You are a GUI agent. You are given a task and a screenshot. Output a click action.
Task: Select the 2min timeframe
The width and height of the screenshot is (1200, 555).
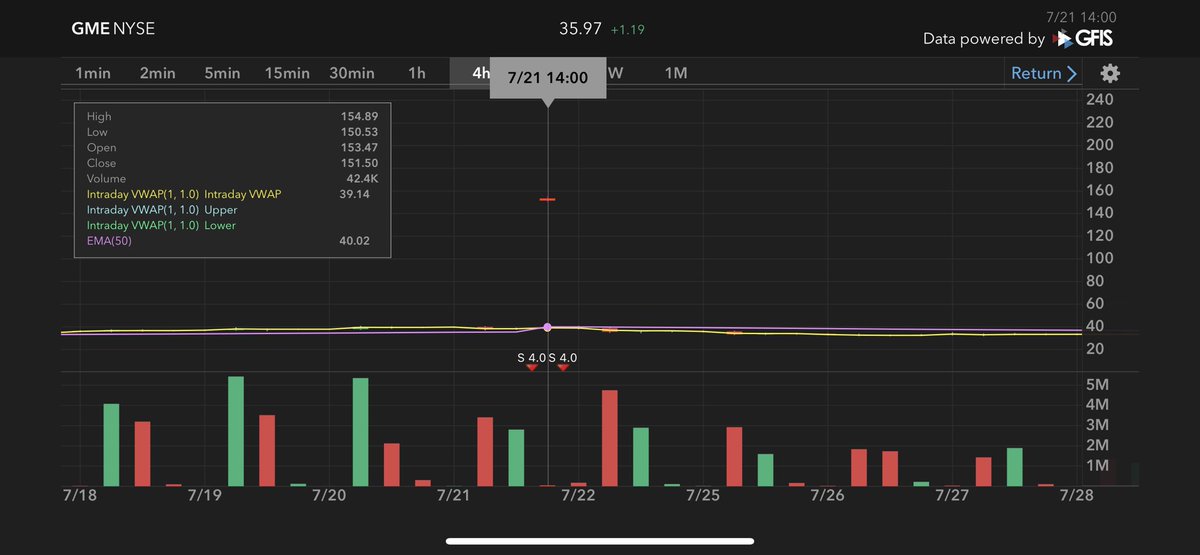tap(158, 73)
